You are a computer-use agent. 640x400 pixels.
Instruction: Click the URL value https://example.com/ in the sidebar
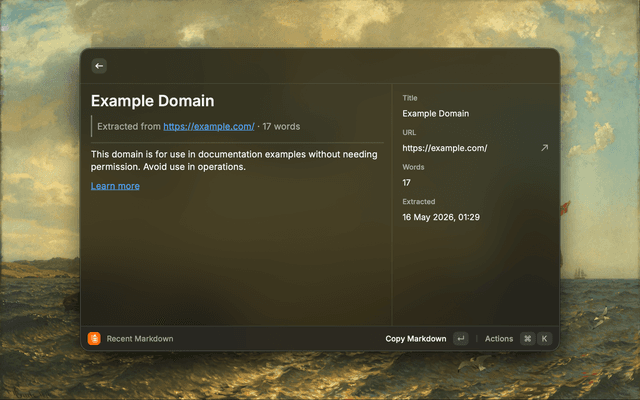pyautogui.click(x=445, y=148)
